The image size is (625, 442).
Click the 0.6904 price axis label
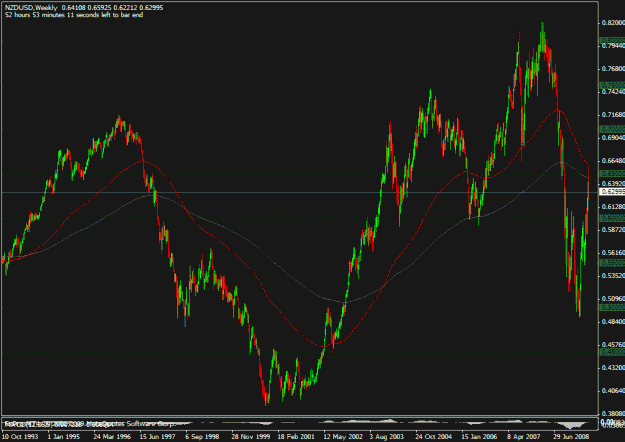point(613,138)
